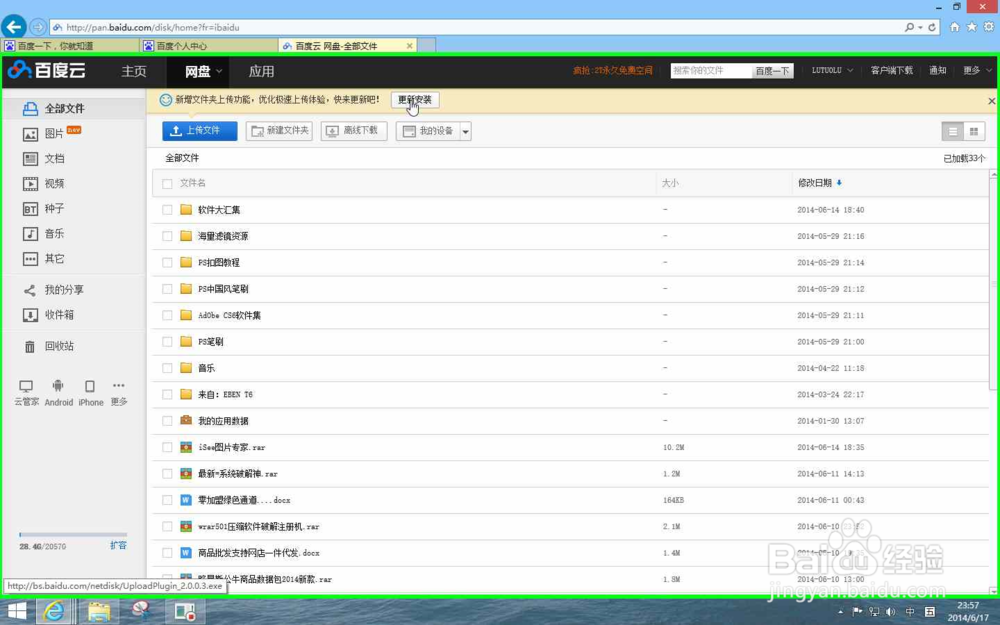Screen dimensions: 1000x625
Task: Check the PS笔刷 folder checkbox
Action: click(167, 342)
